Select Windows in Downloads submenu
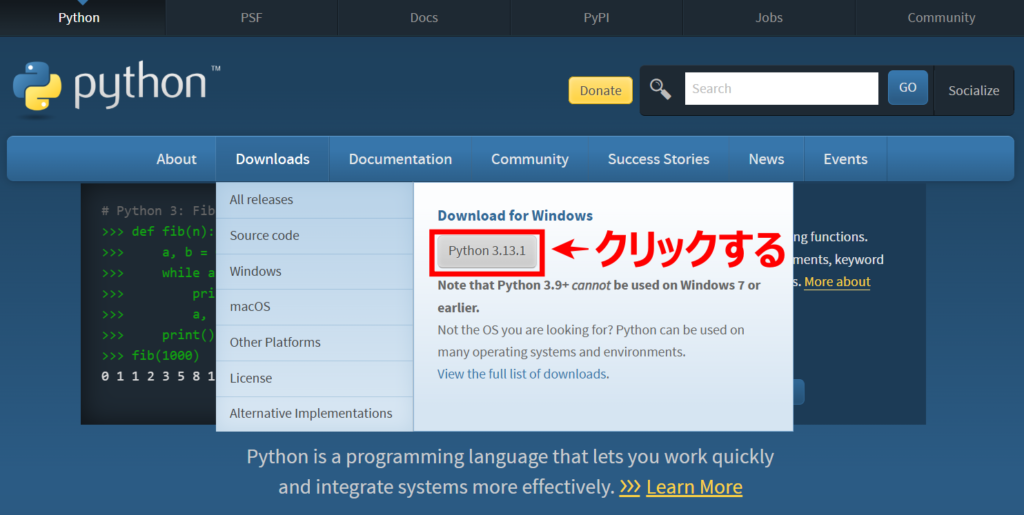Screen dimensions: 1024x515 (315, 272)
